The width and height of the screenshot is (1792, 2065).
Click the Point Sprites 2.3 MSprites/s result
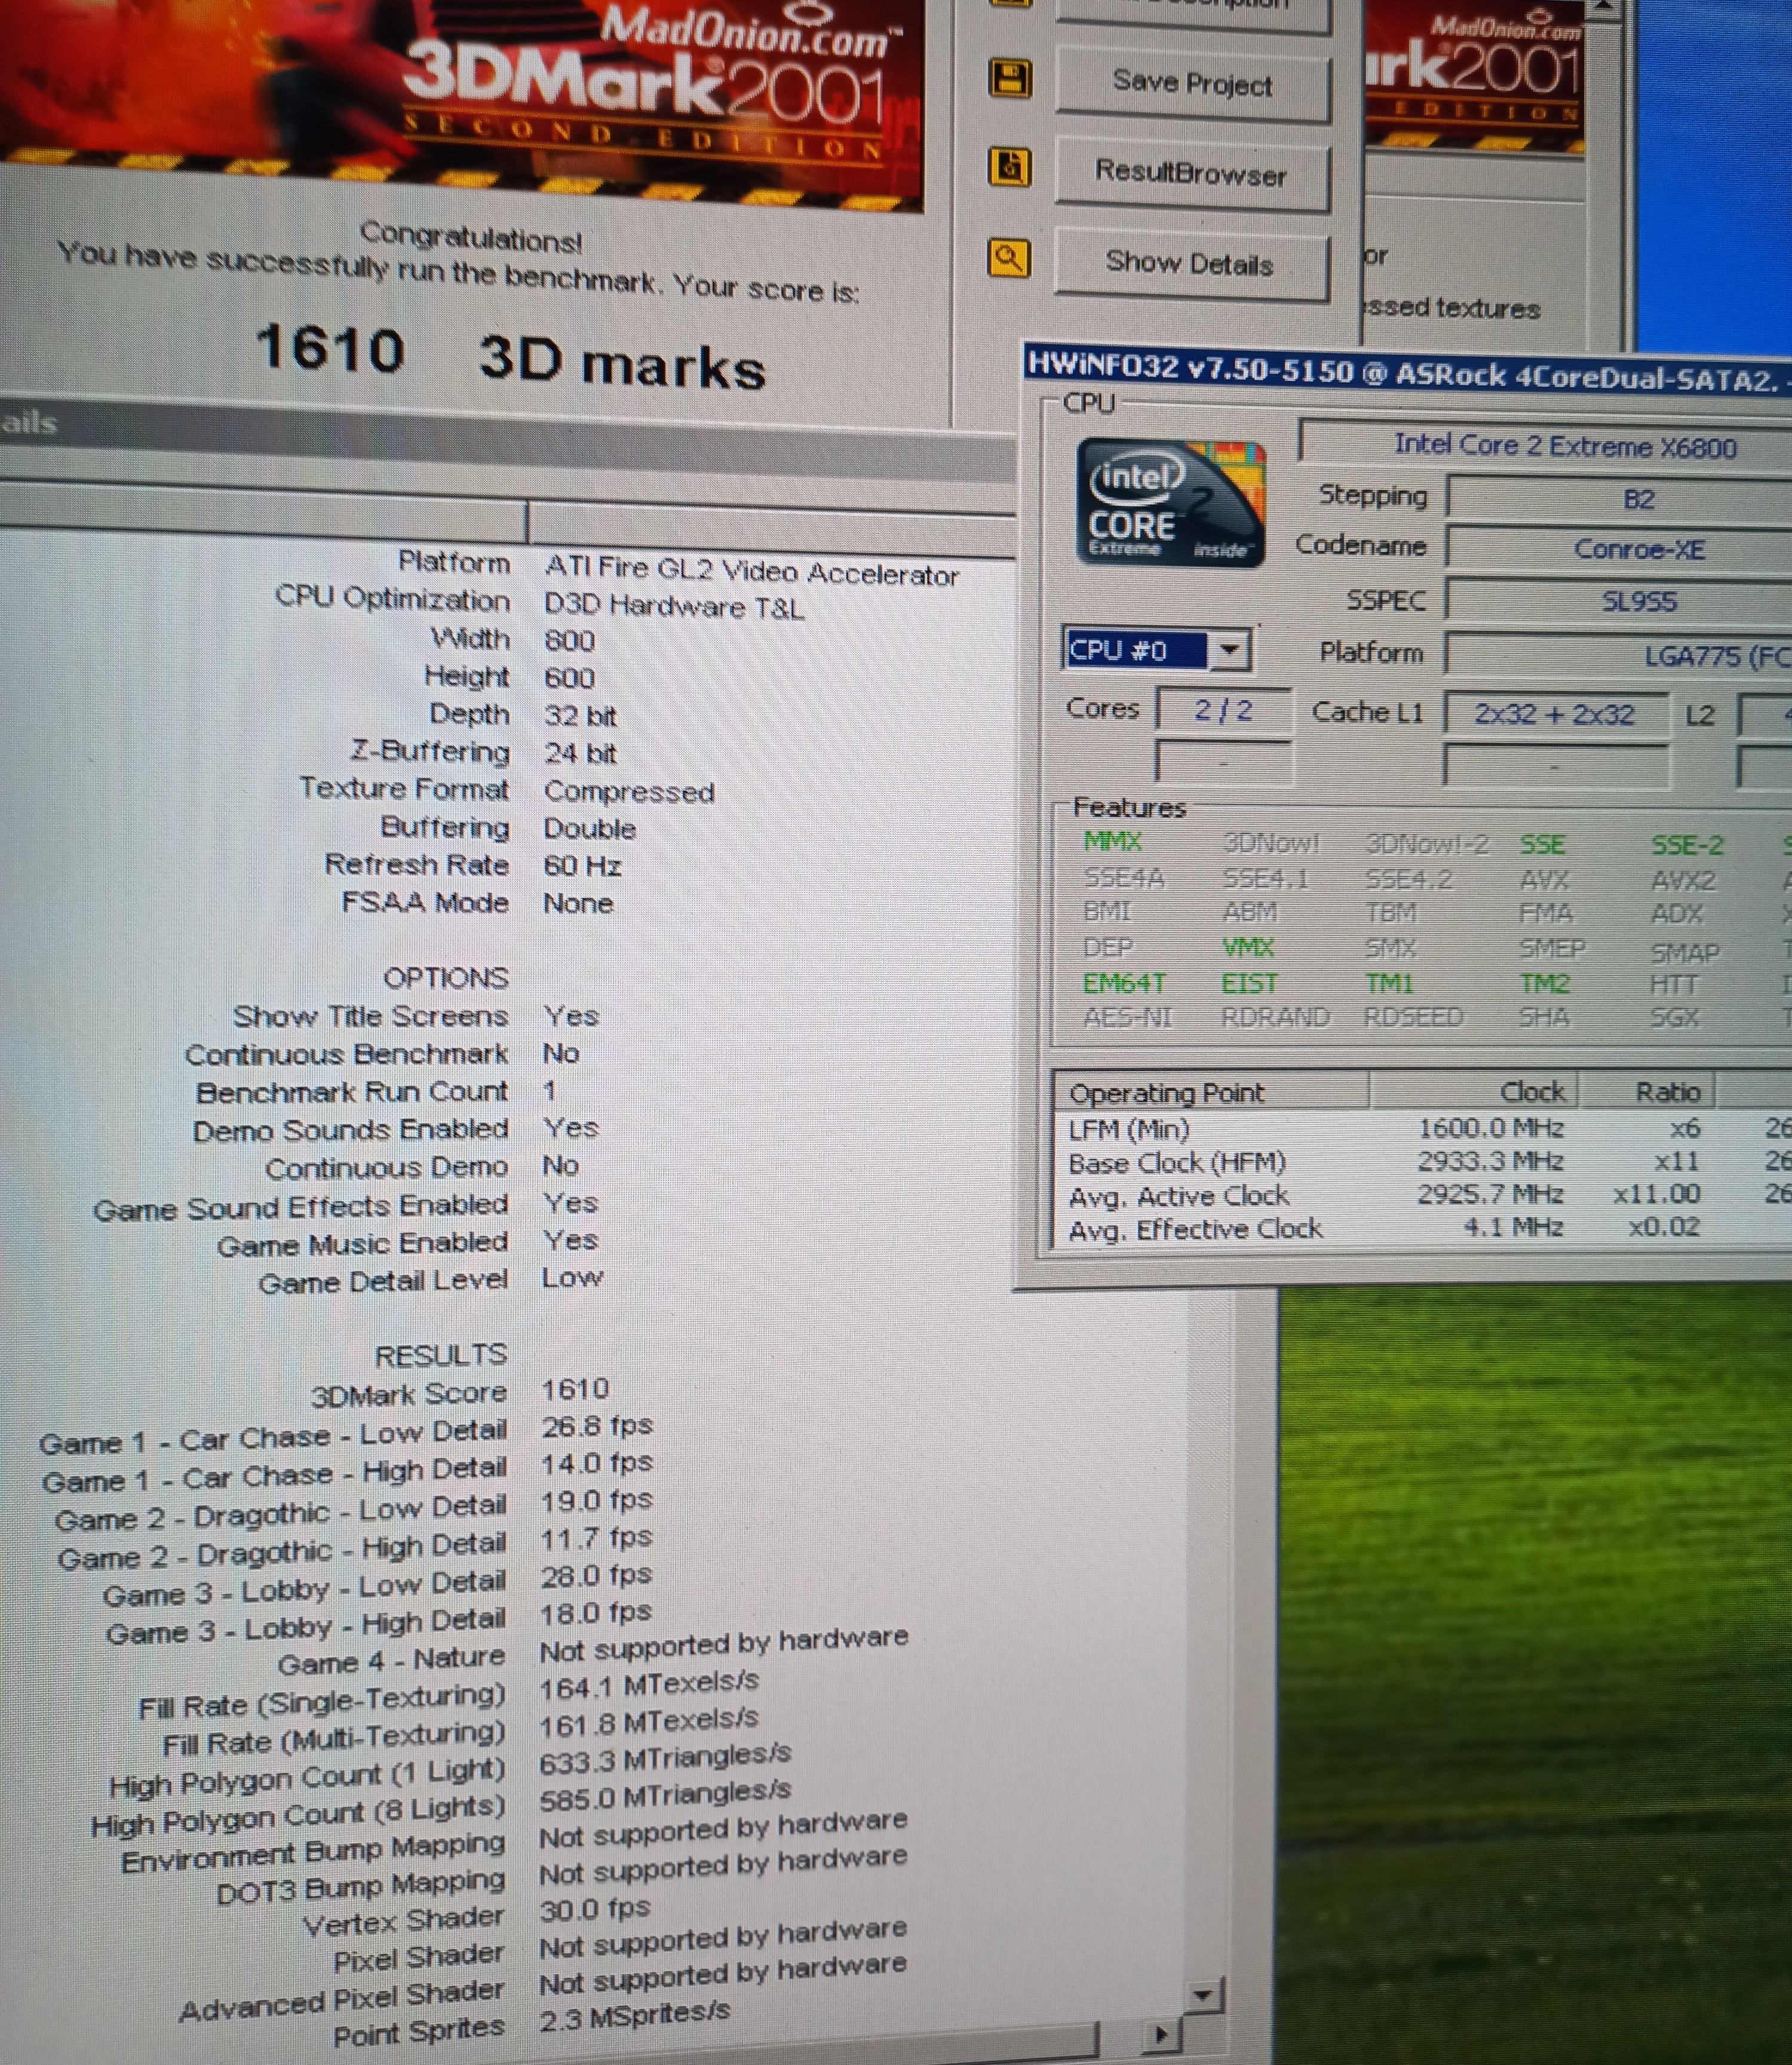(x=635, y=2017)
